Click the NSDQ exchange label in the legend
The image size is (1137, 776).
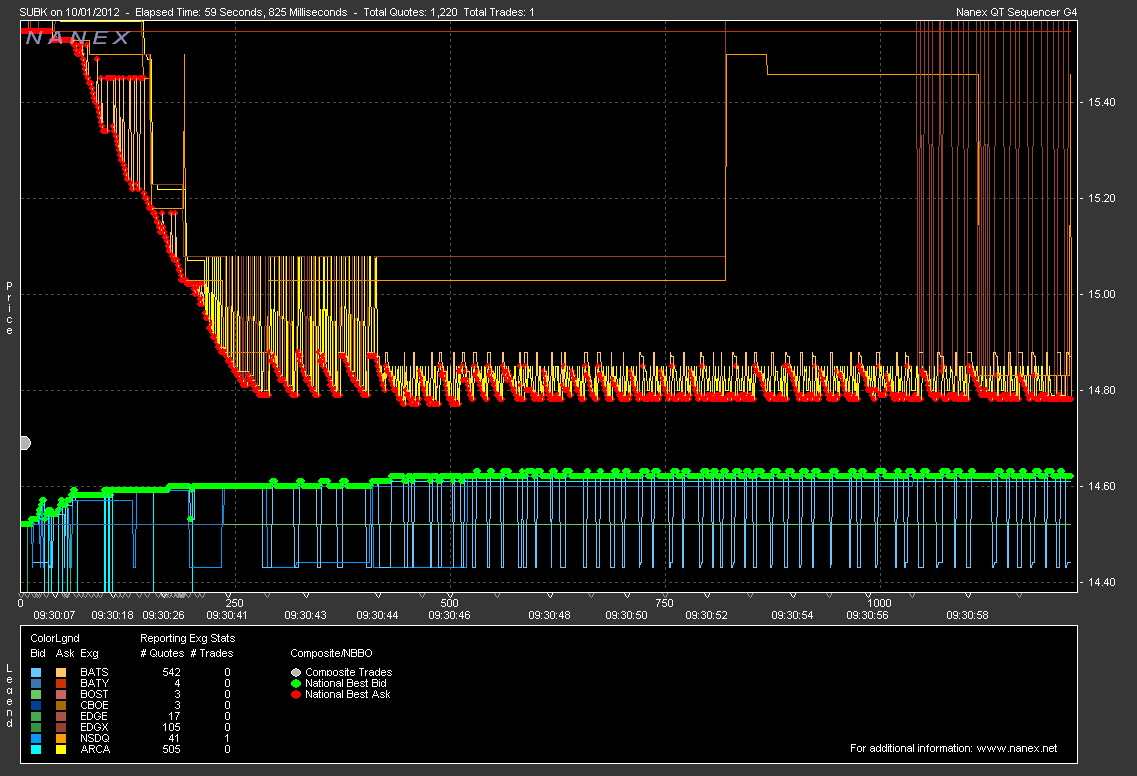[94, 738]
